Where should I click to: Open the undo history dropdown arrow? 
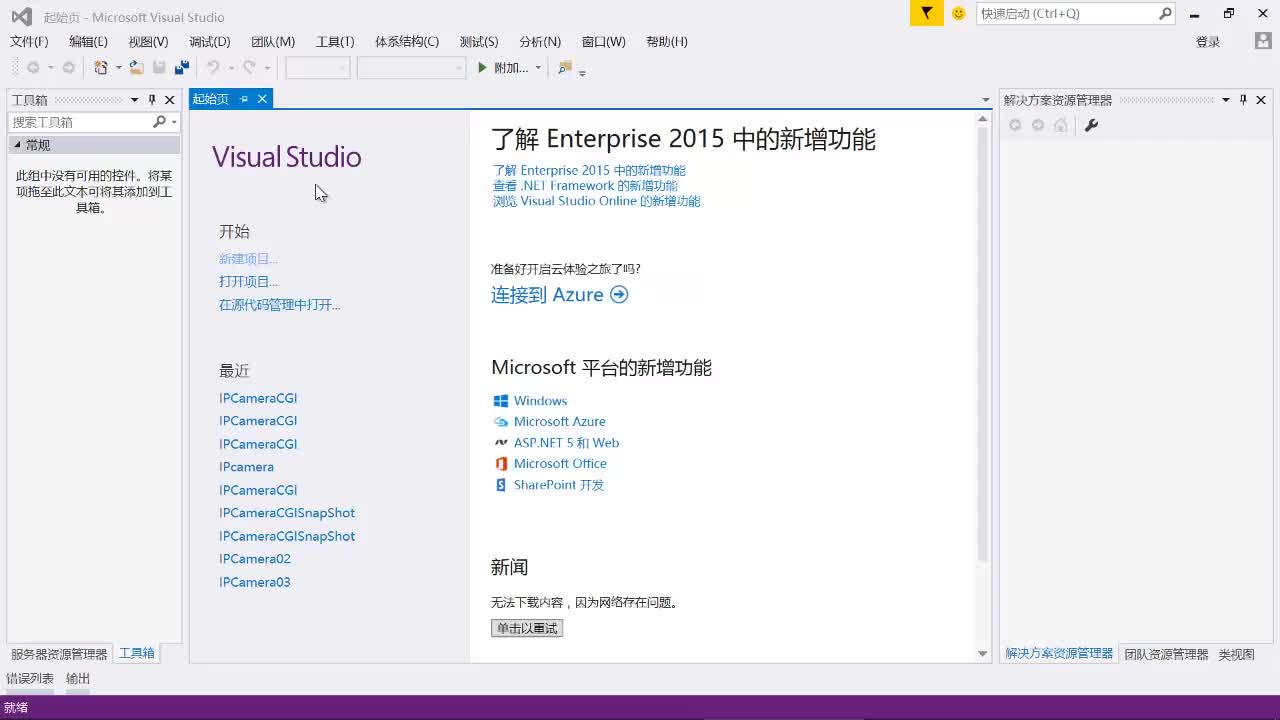click(231, 68)
